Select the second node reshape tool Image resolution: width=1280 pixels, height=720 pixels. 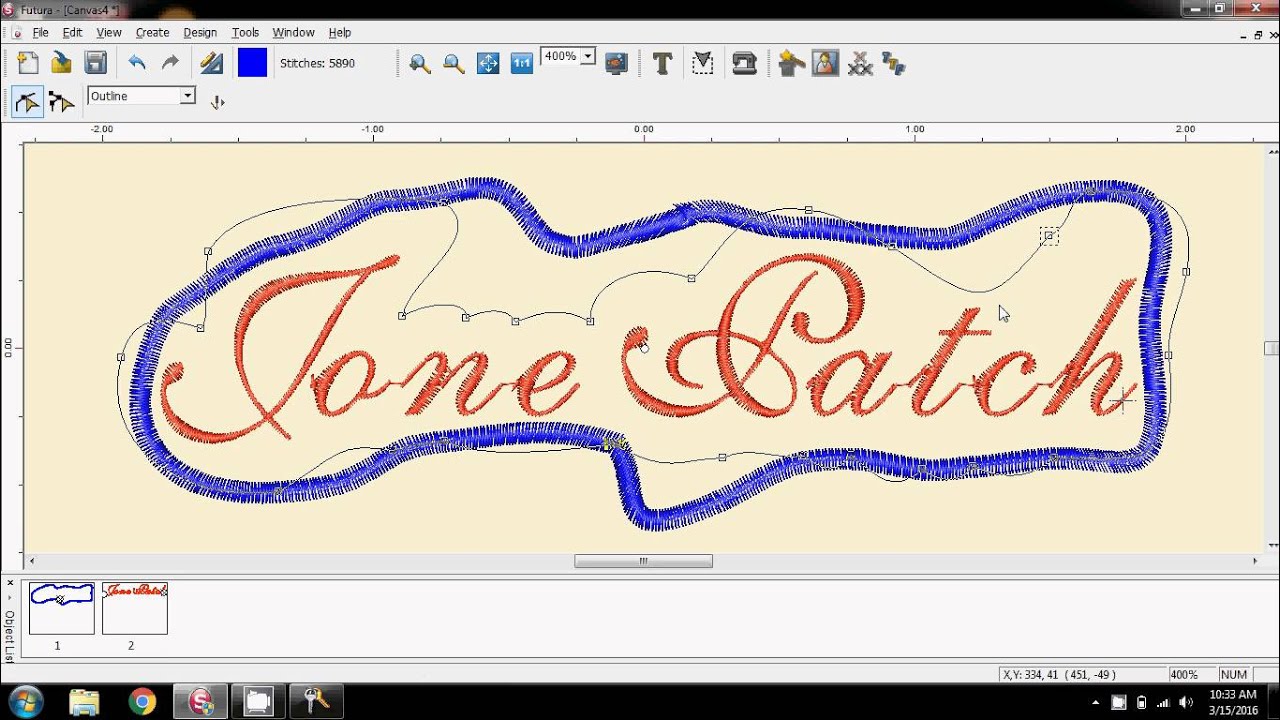click(x=61, y=101)
